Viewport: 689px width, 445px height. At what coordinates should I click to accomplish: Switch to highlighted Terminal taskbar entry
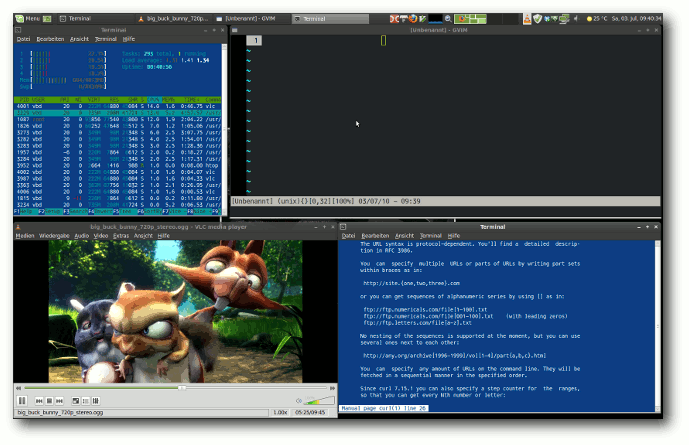[x=330, y=18]
